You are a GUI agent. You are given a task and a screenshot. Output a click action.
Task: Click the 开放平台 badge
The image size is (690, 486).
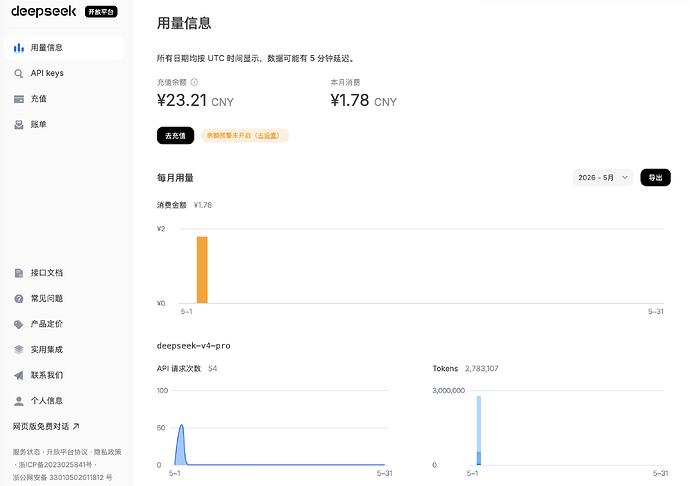[101, 12]
